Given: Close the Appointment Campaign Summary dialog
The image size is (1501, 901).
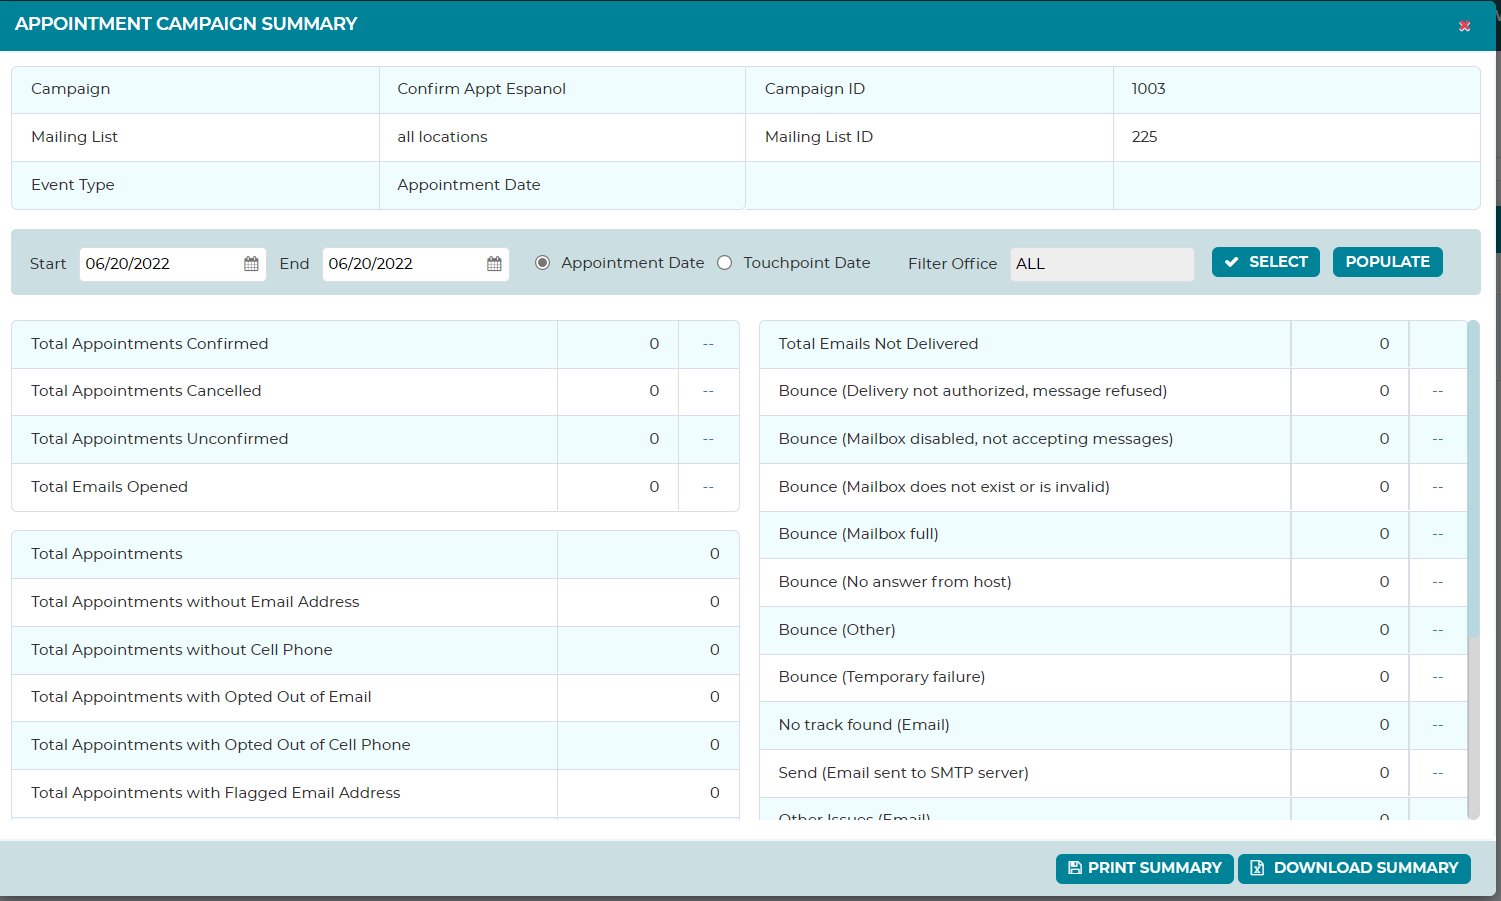Looking at the screenshot, I should coord(1464,26).
